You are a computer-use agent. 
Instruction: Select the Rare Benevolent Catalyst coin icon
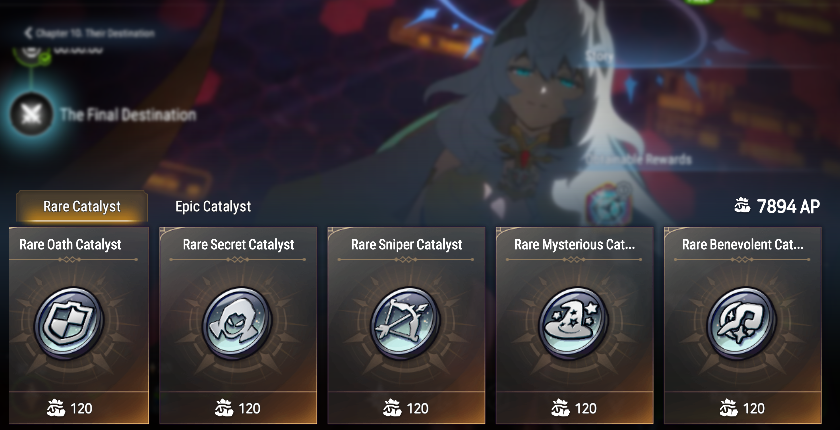[742, 323]
